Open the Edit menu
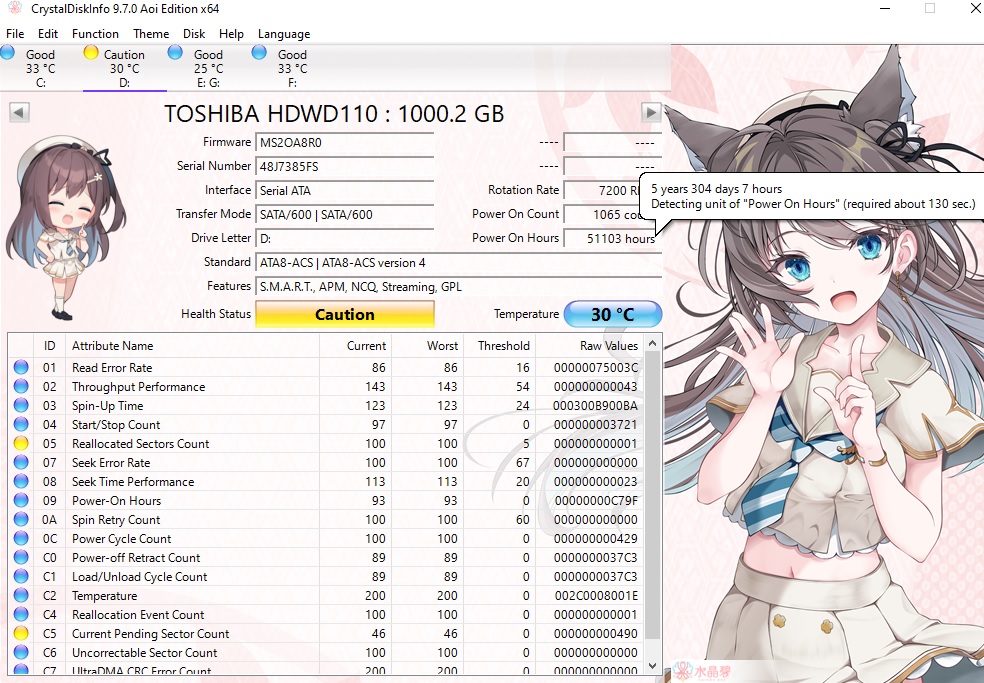Viewport: 984px width, 683px height. coord(48,34)
